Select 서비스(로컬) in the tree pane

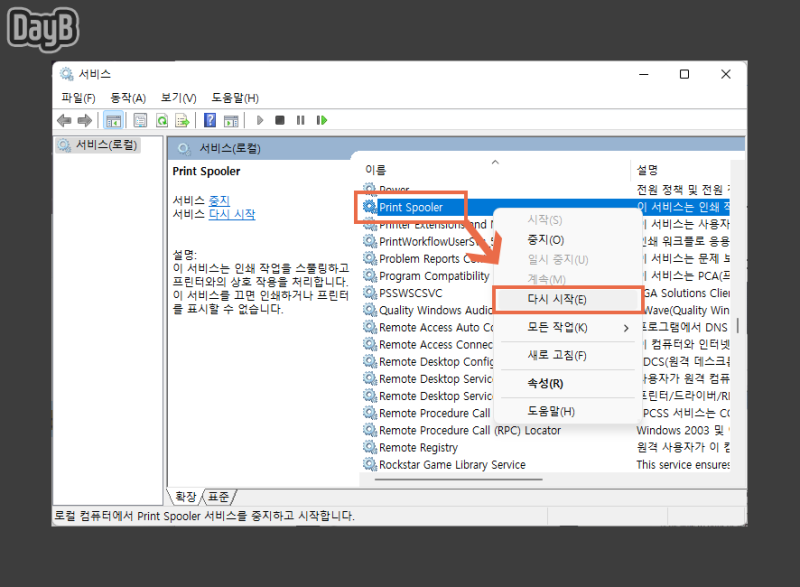click(98, 145)
